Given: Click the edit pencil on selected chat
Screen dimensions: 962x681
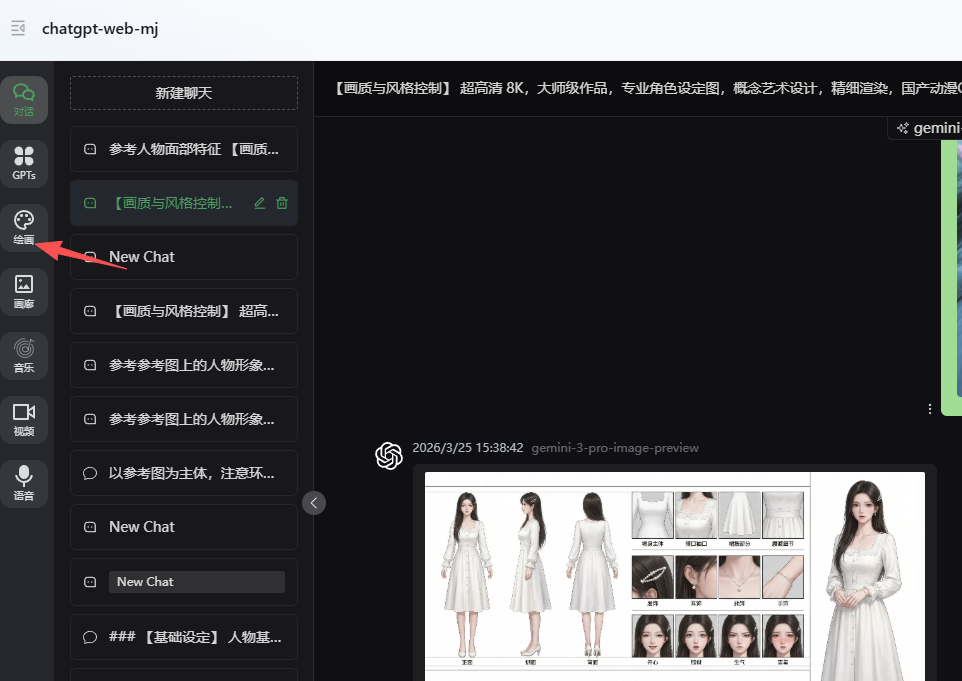Looking at the screenshot, I should coord(260,203).
